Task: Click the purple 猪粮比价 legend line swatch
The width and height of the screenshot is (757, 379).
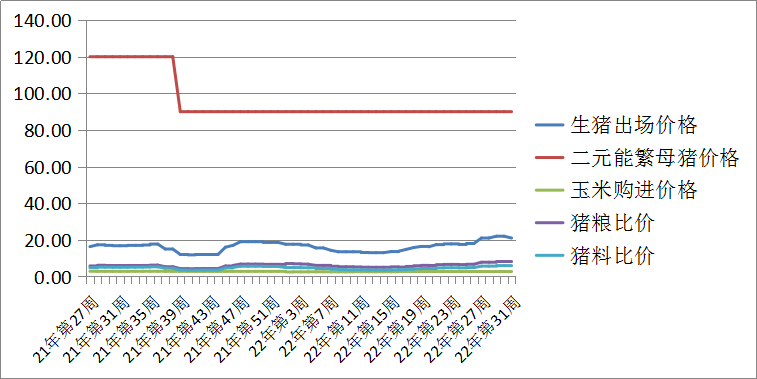Action: 549,223
